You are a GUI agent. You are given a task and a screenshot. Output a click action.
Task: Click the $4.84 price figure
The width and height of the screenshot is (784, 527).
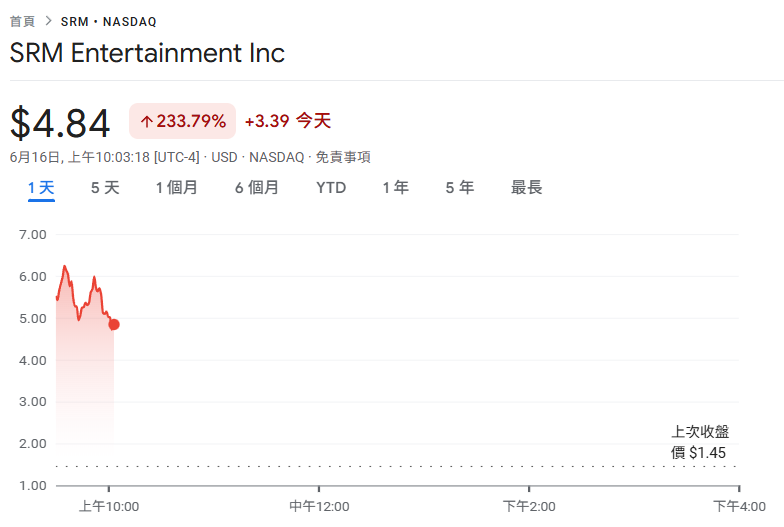60,122
